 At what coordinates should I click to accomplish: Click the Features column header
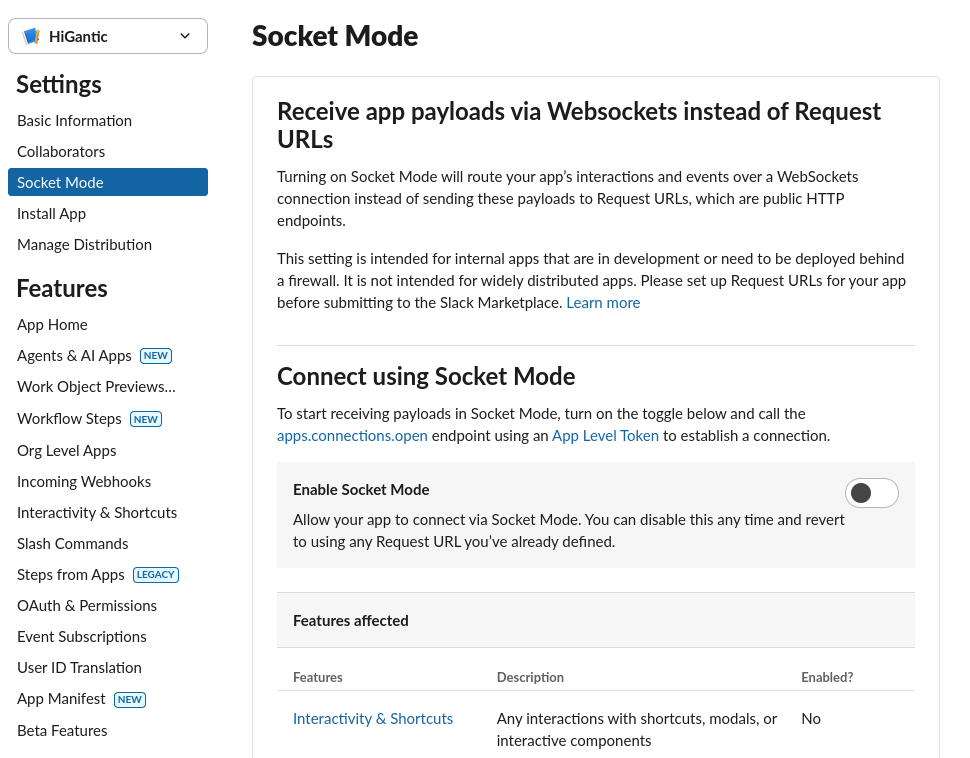tap(317, 677)
